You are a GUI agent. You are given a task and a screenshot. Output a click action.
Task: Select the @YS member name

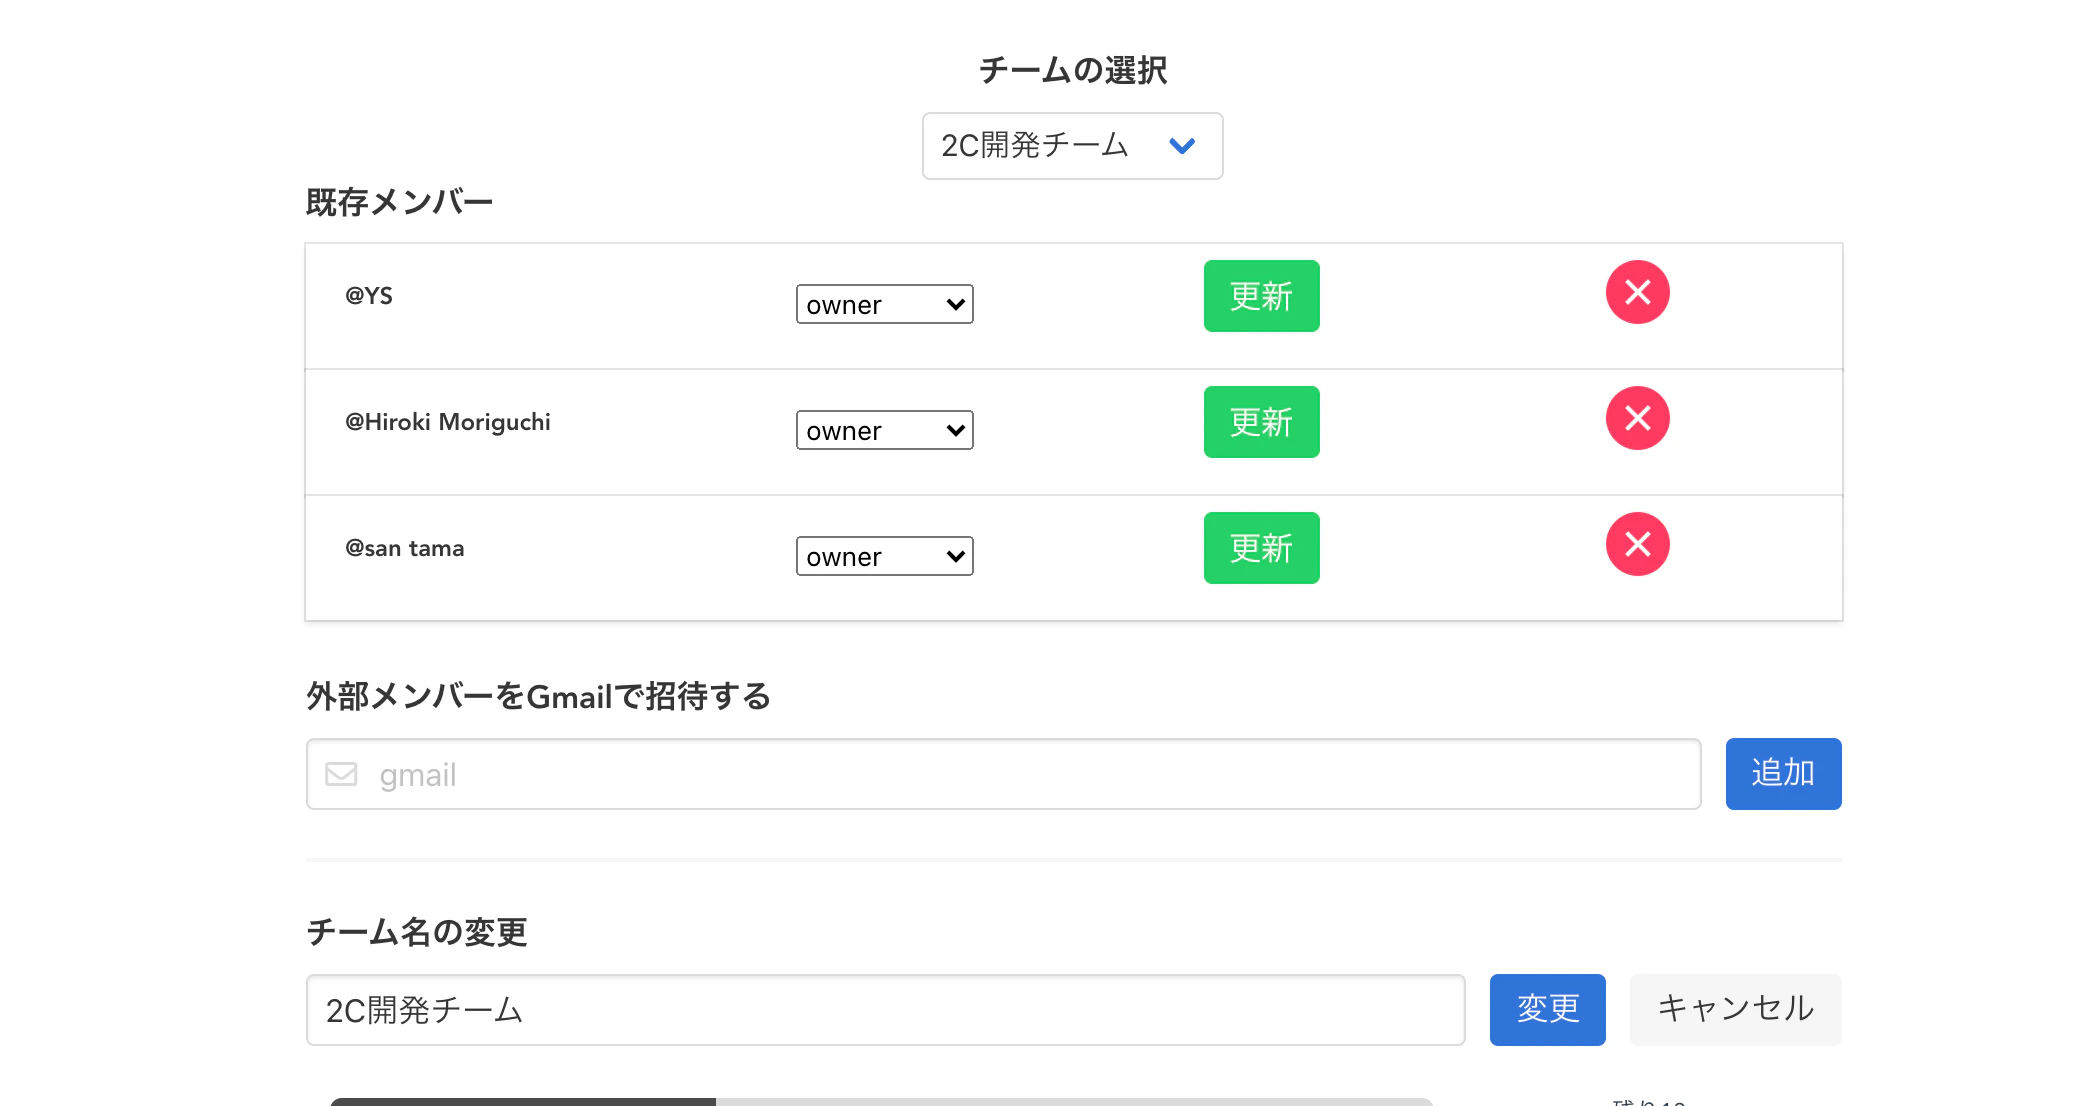coord(369,296)
